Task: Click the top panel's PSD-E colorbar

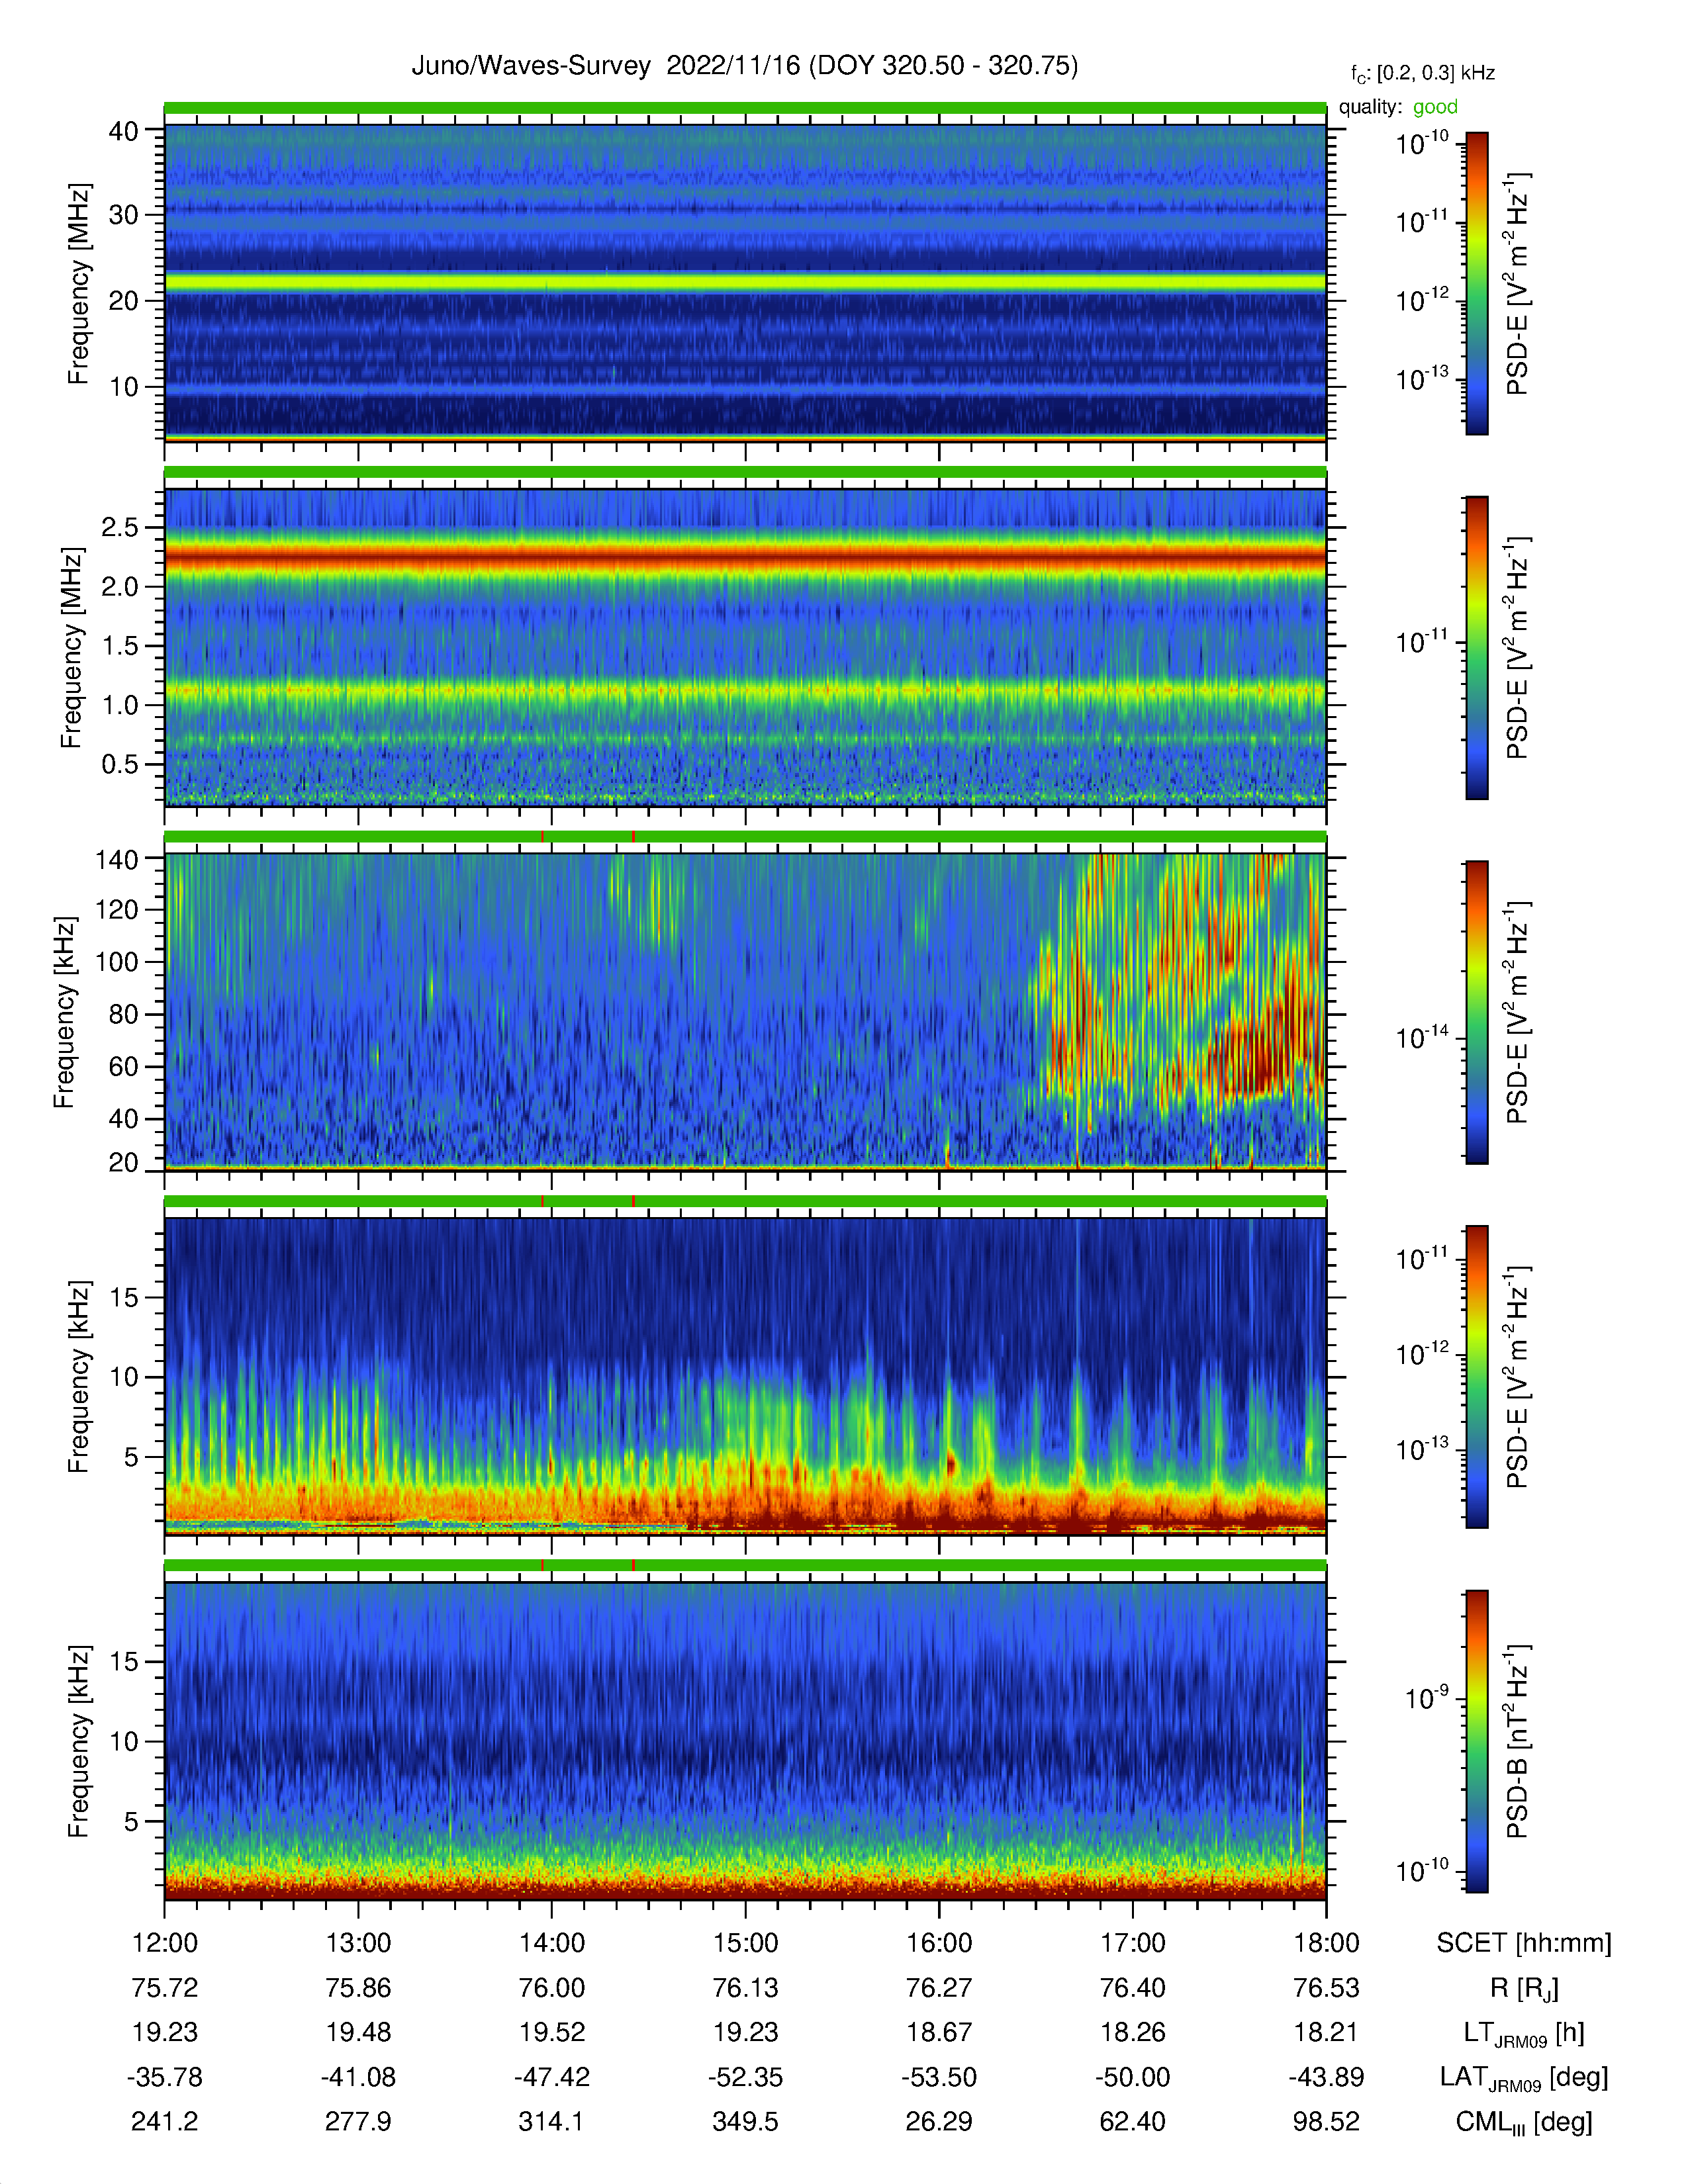Action: 1476,283
